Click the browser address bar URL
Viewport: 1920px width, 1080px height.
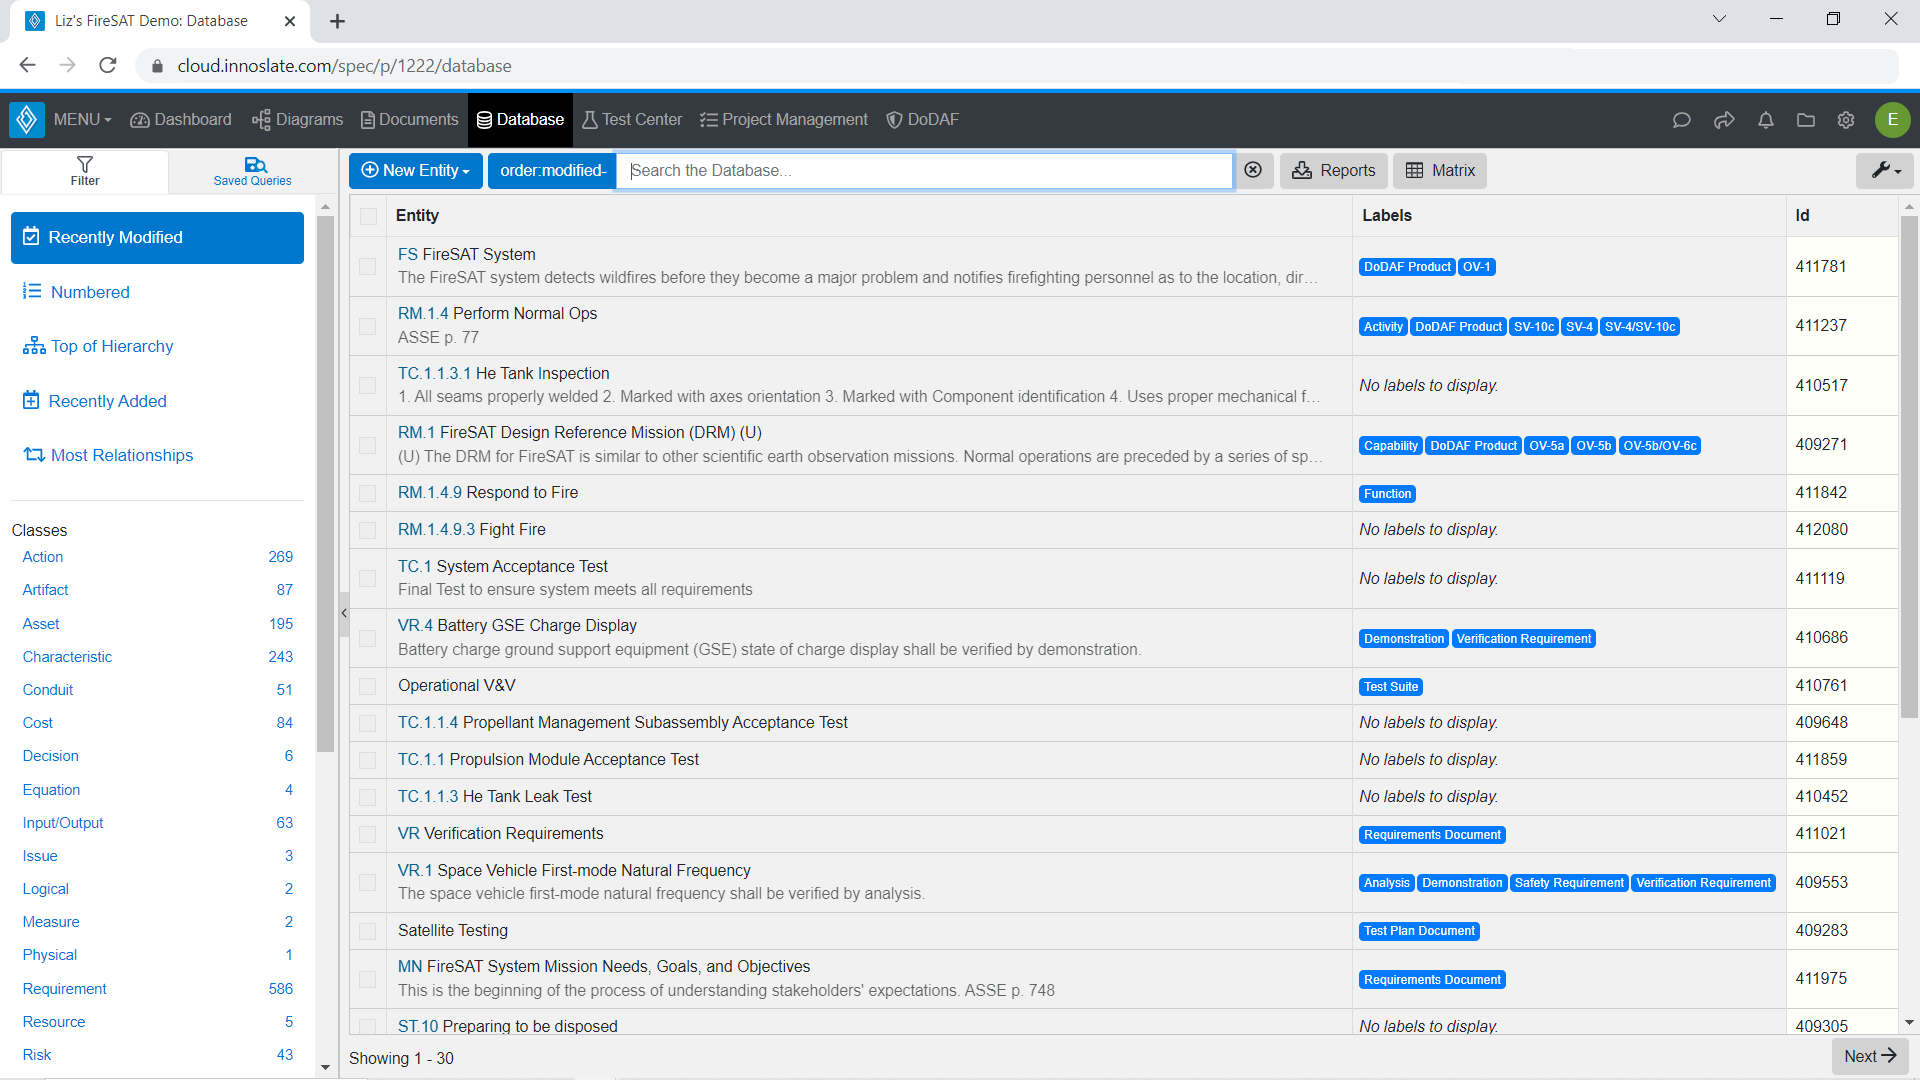tap(344, 66)
